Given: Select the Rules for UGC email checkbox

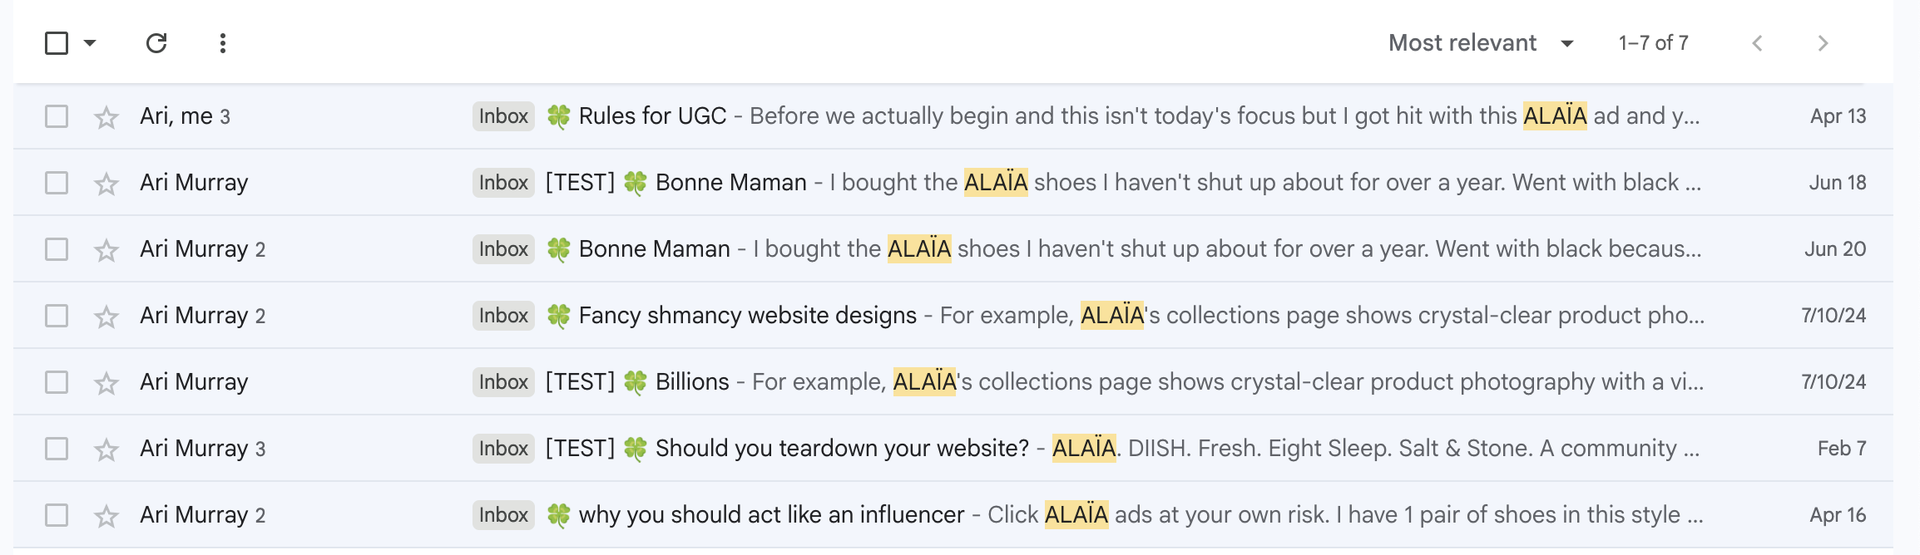Looking at the screenshot, I should click(x=57, y=116).
